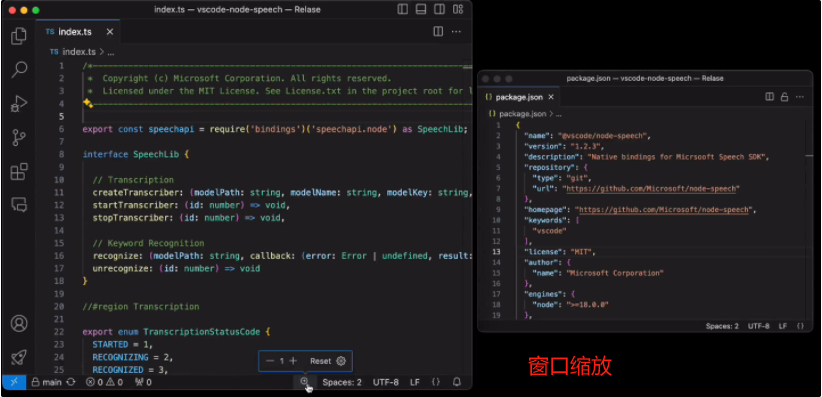Select language mode braces in index.ts window
The height and width of the screenshot is (397, 822).
[436, 382]
